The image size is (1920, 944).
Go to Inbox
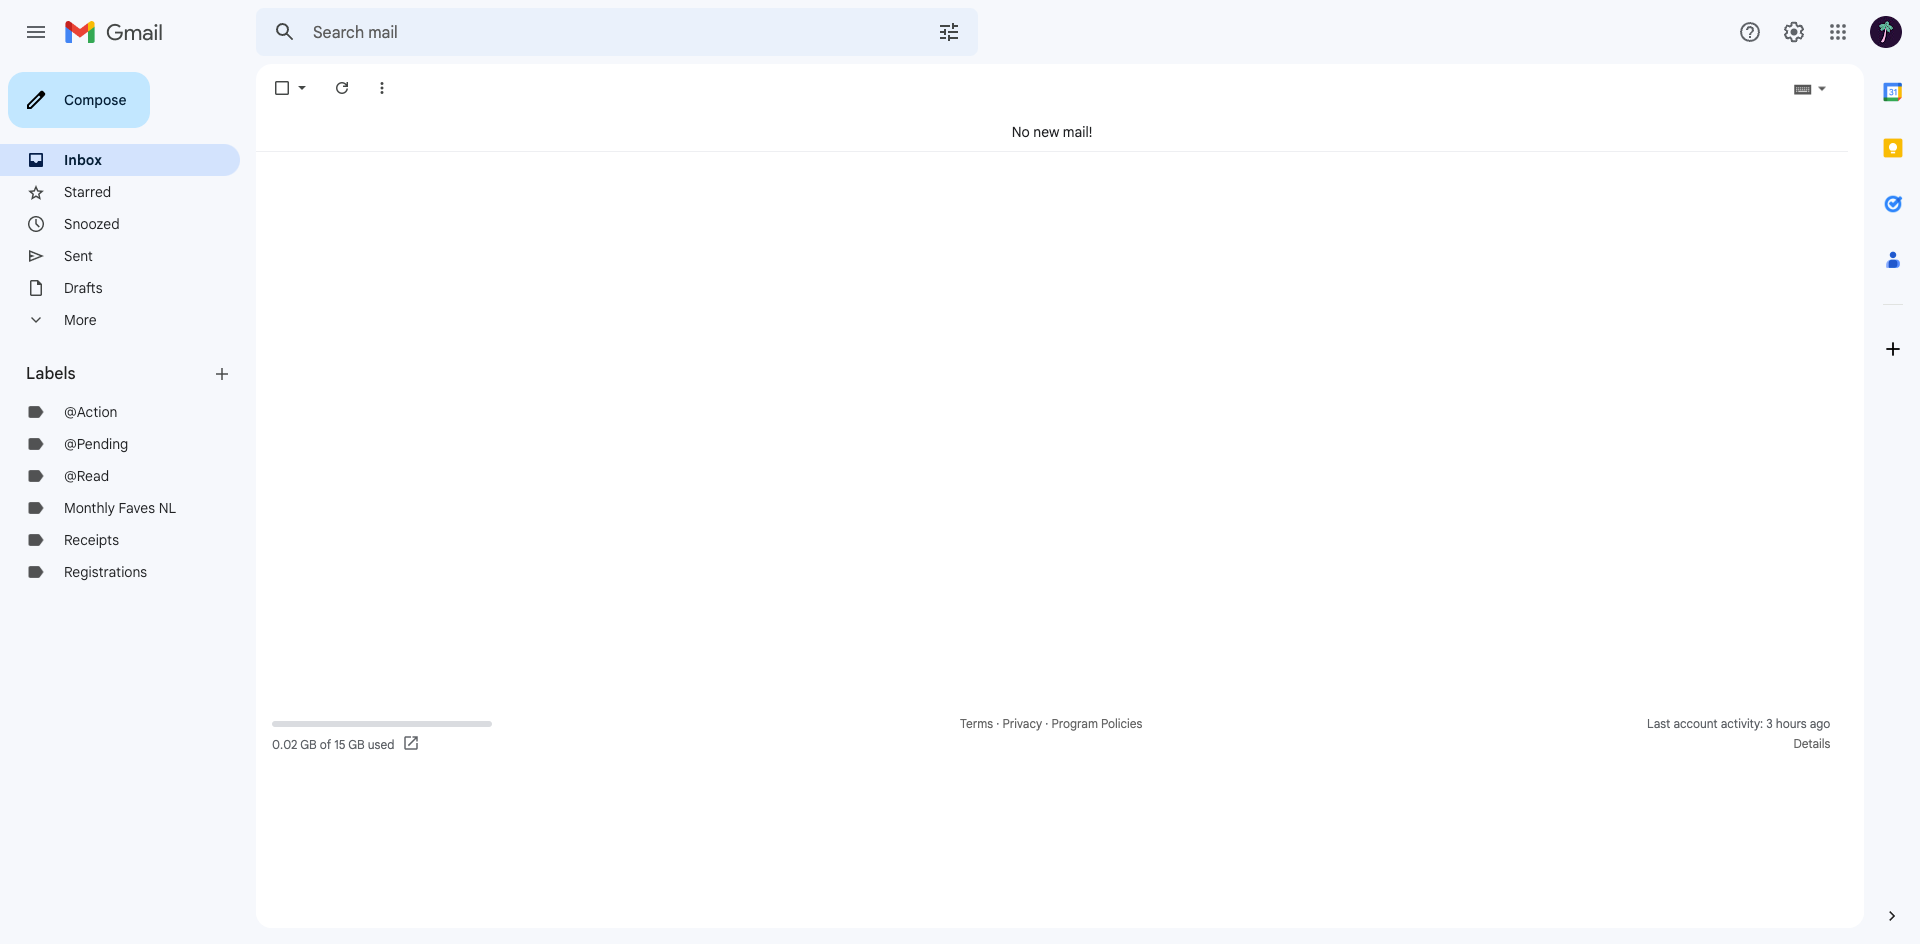[x=120, y=160]
